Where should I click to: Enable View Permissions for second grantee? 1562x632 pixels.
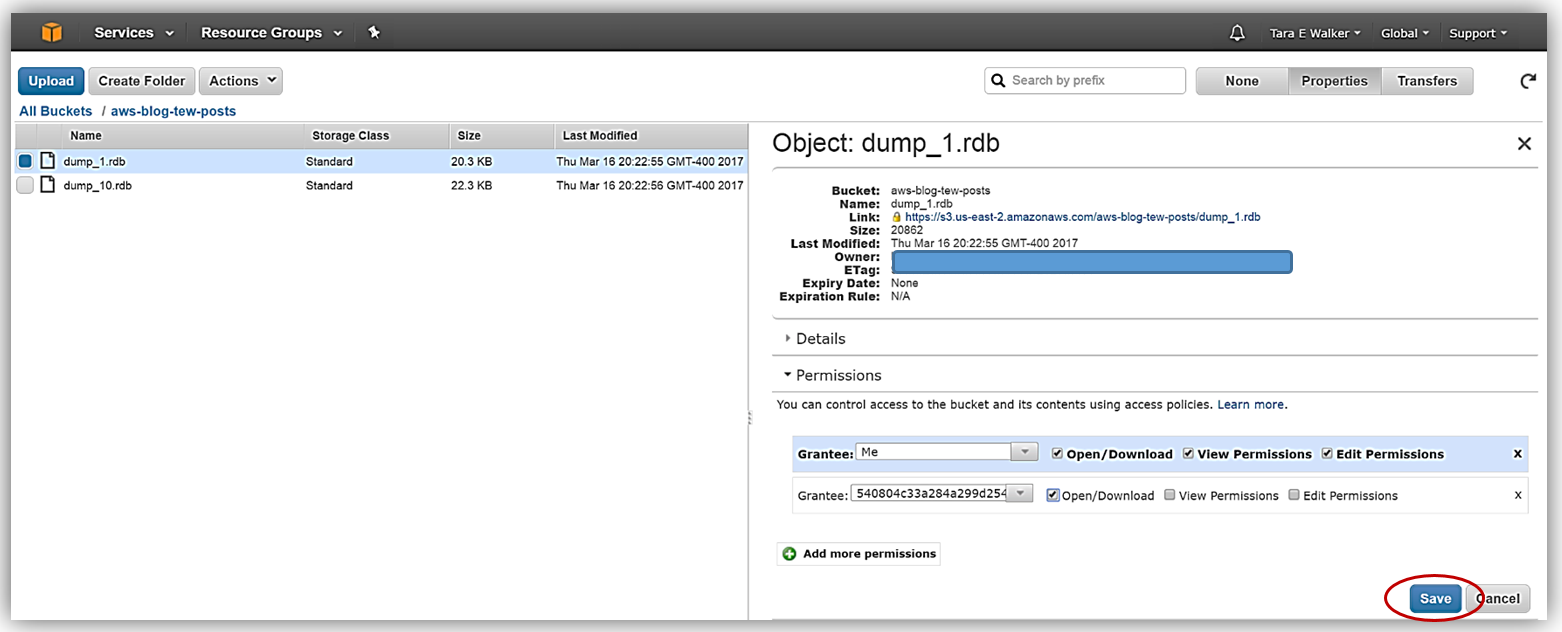coord(1170,495)
